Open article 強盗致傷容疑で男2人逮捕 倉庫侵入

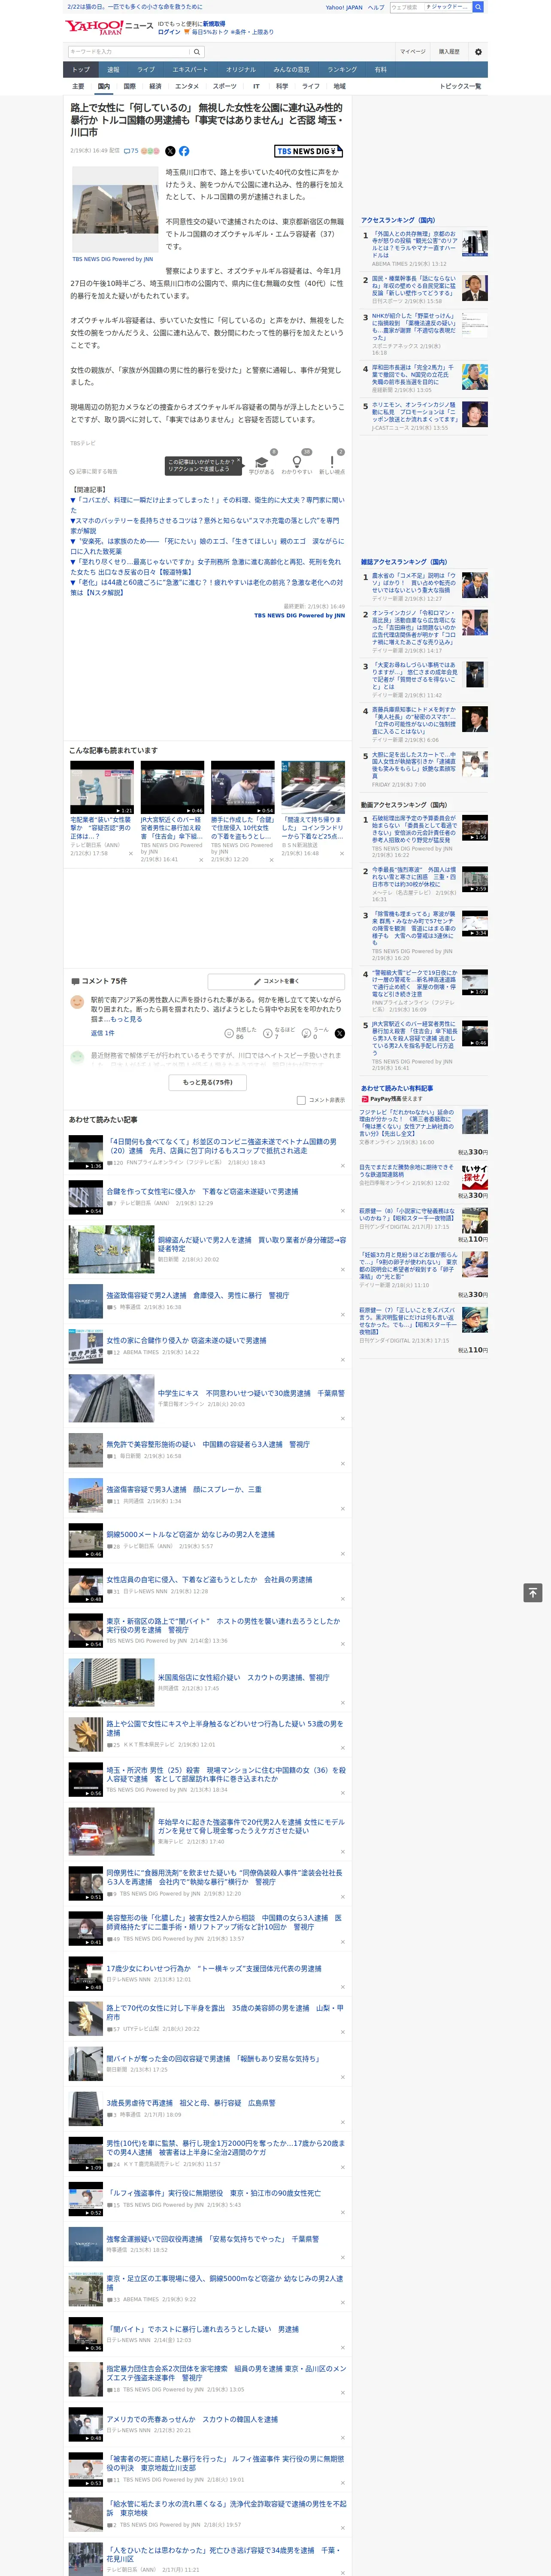(198, 1295)
